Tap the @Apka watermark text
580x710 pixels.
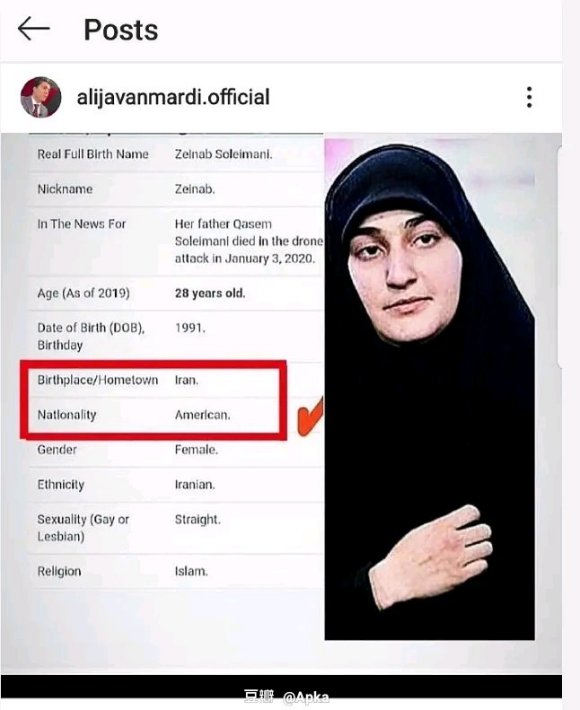(306, 697)
